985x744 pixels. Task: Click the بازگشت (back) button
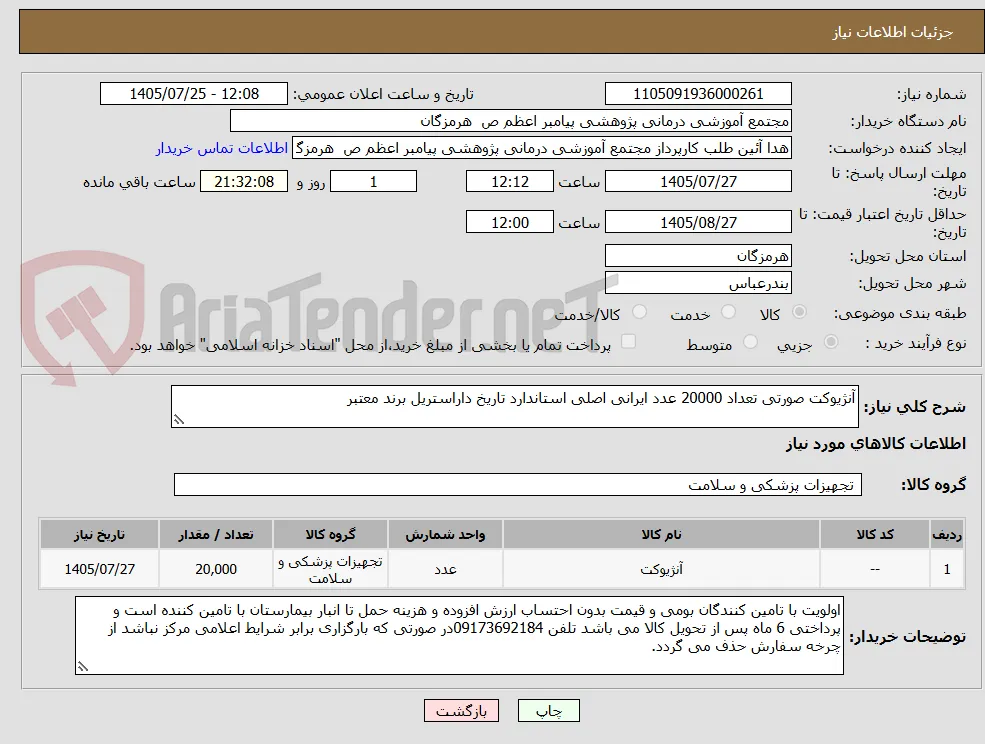click(x=461, y=711)
